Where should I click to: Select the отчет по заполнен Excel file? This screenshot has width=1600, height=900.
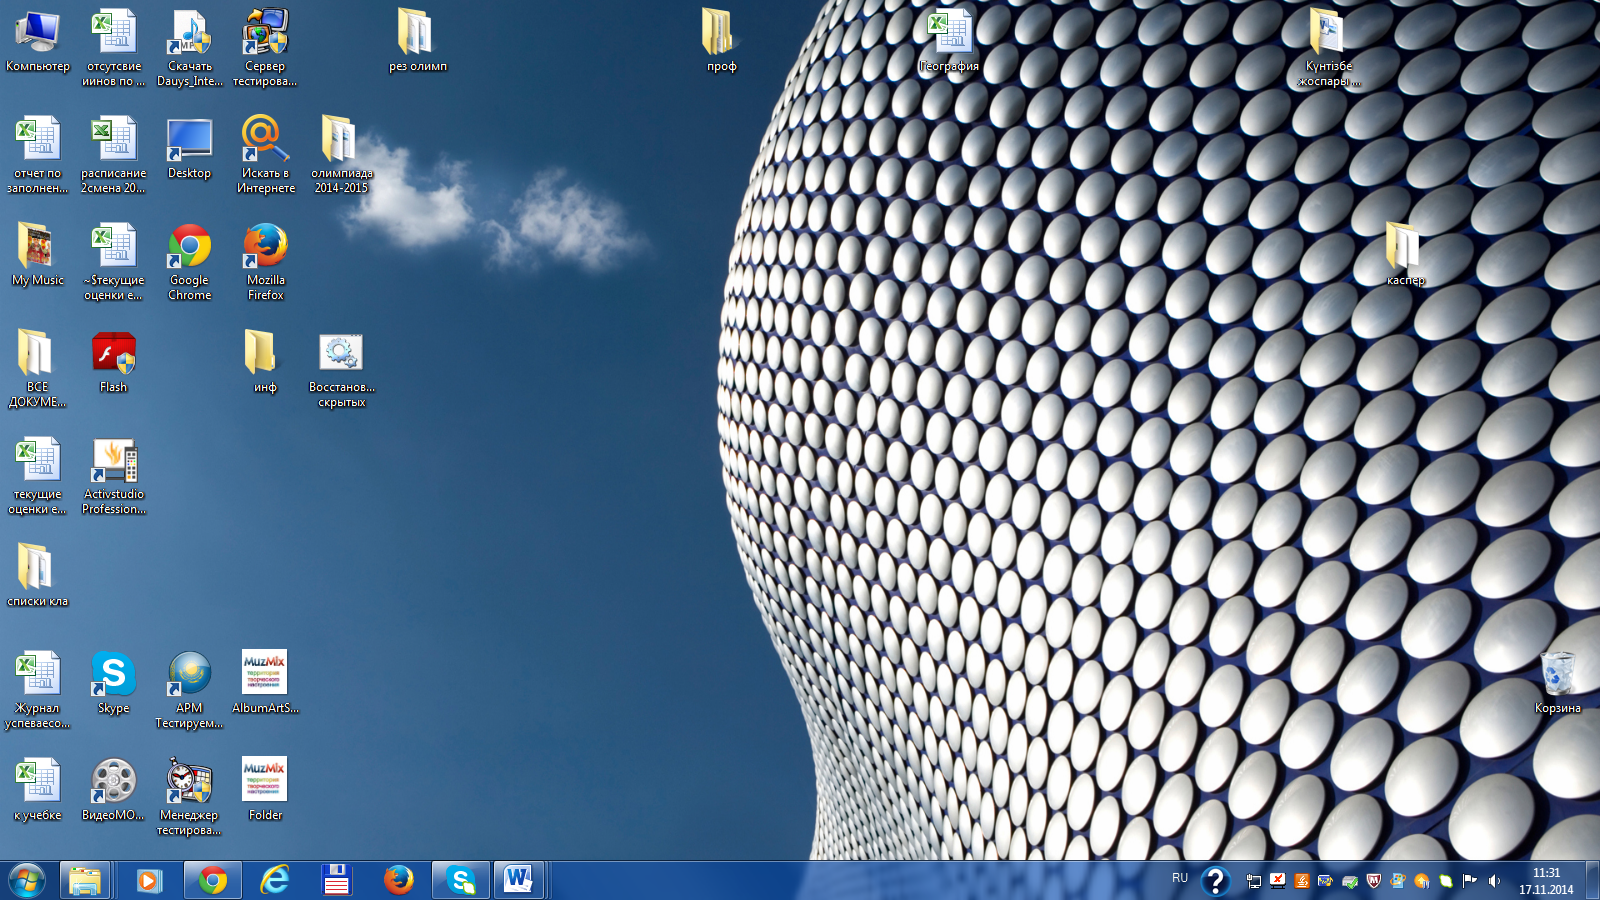pos(38,155)
